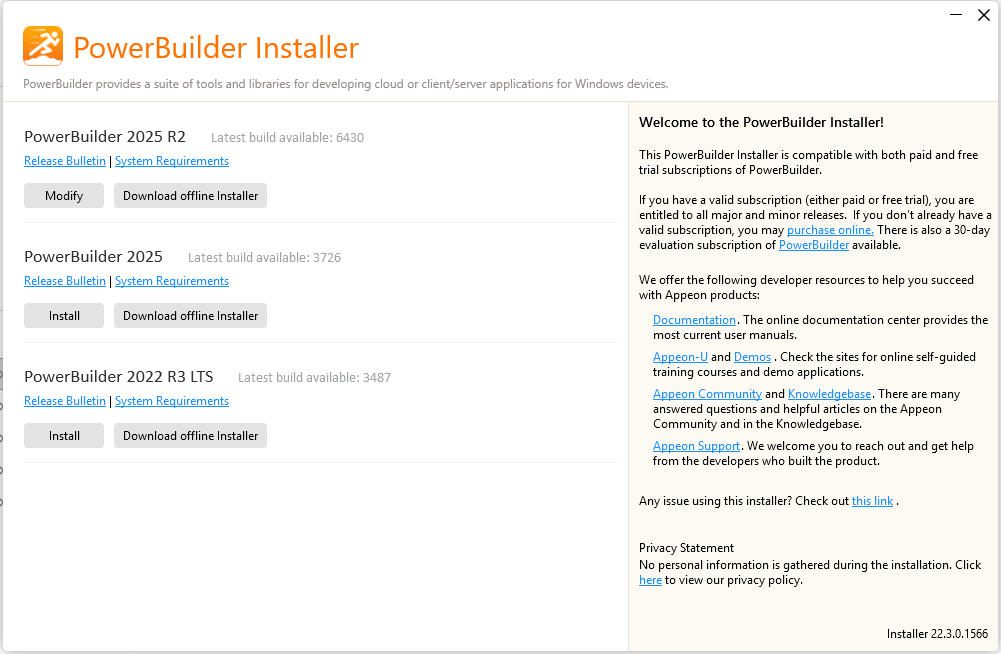Open the Knowledgebase link
Screen dimensions: 1001x654
tap(829, 394)
